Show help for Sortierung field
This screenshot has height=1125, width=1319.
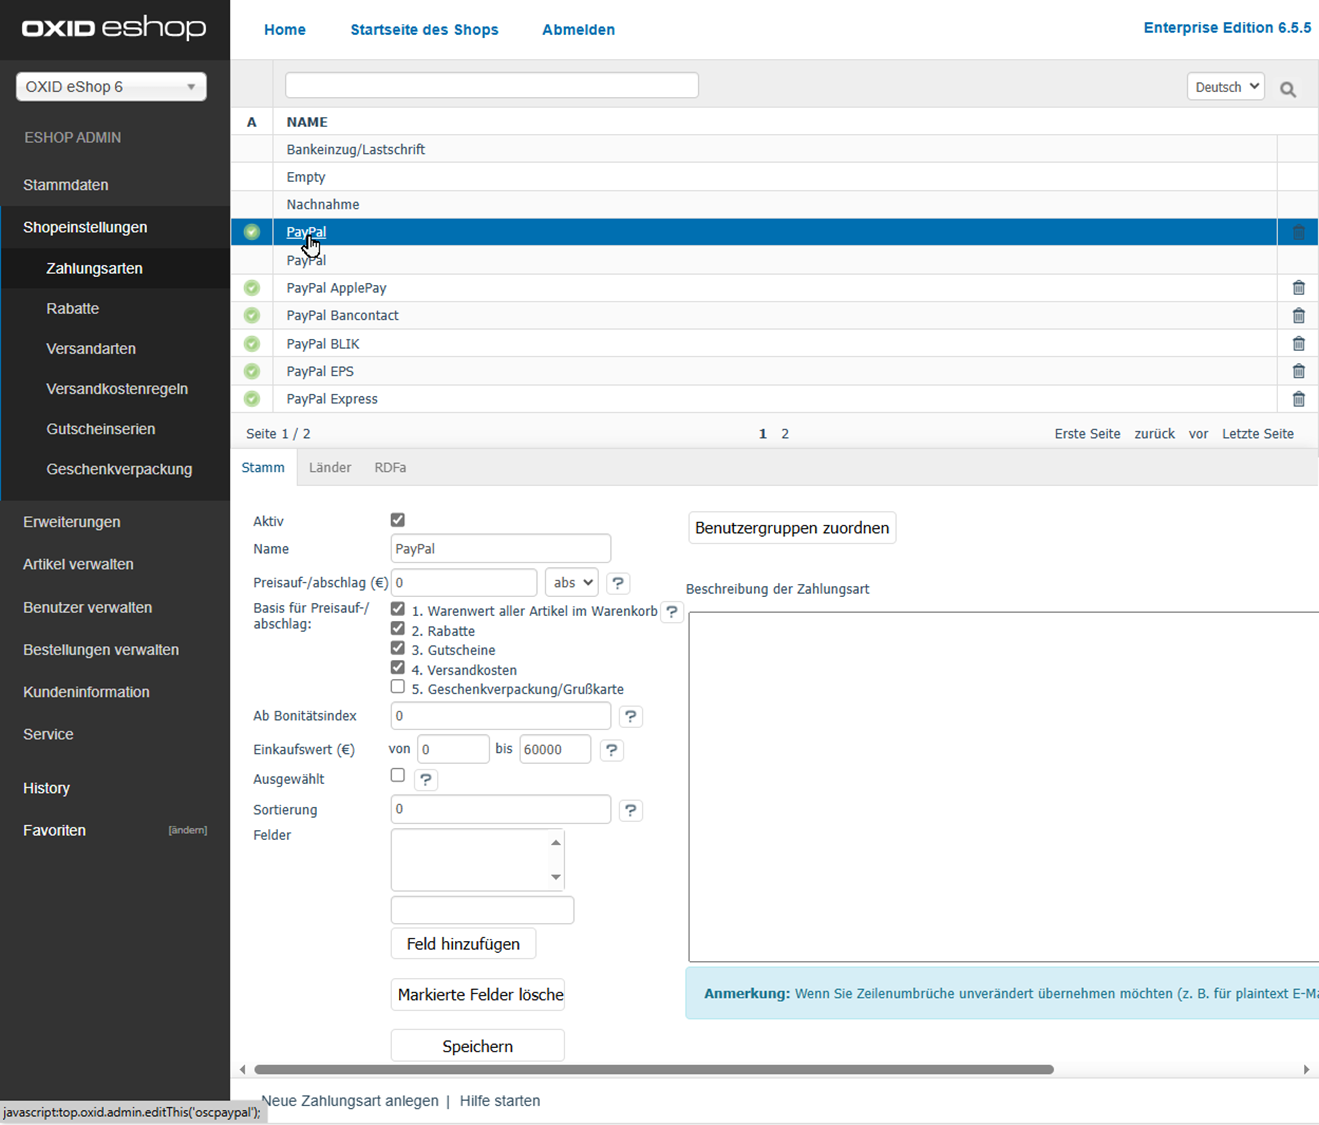coord(630,810)
